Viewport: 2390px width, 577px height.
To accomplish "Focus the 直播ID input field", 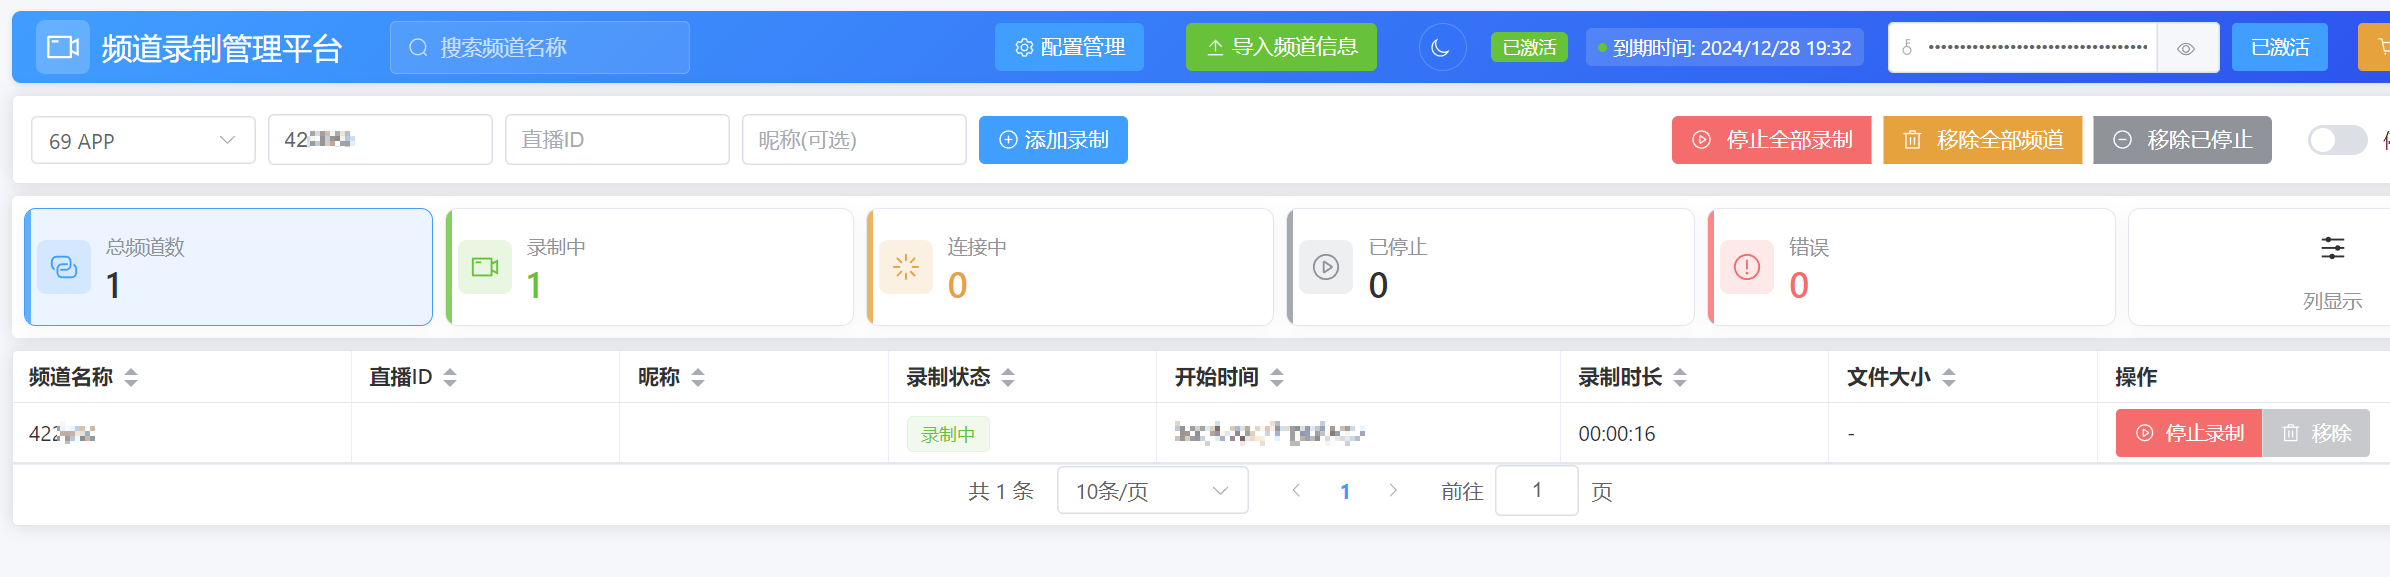I will pyautogui.click(x=616, y=140).
